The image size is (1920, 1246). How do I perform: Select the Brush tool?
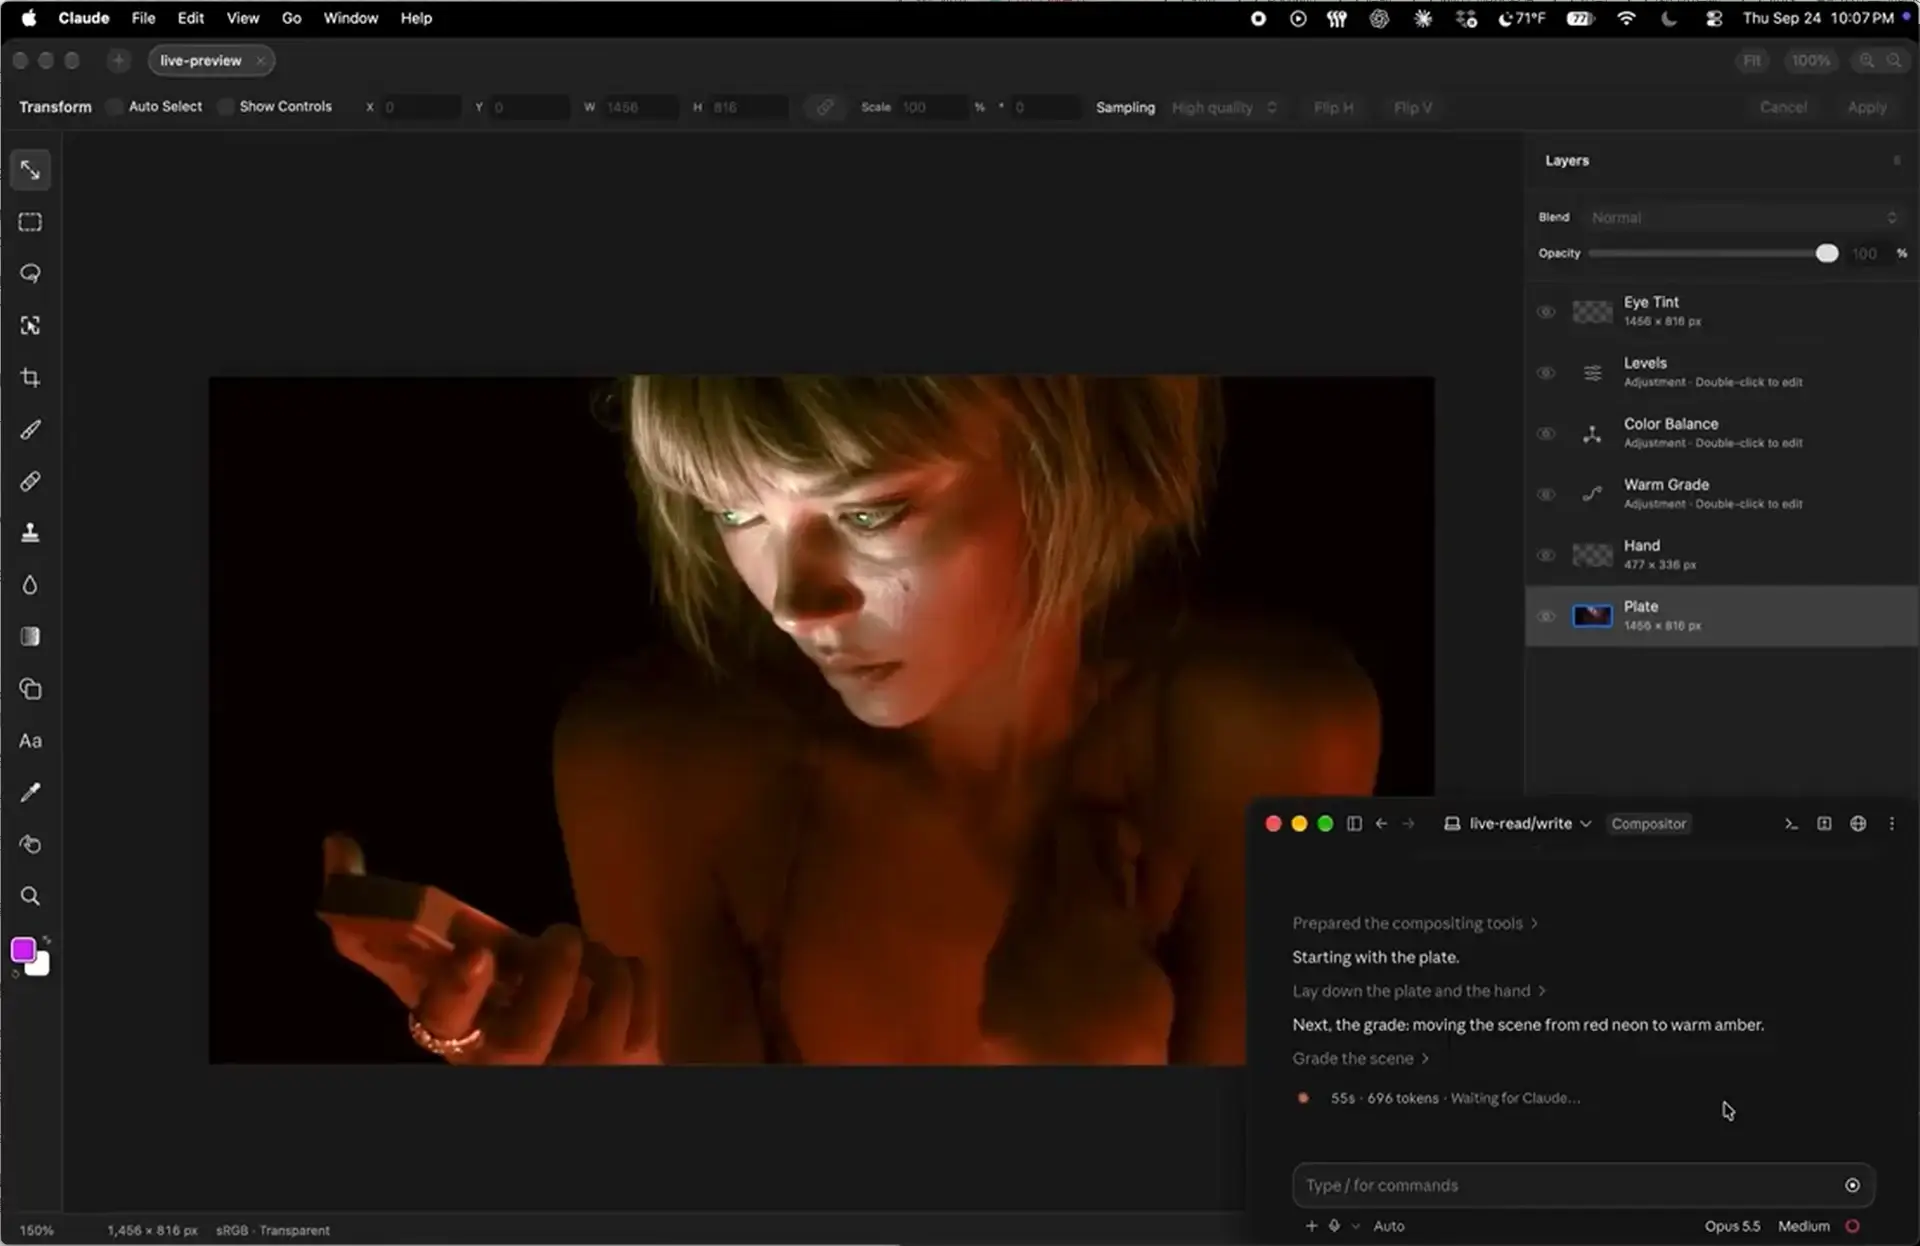click(x=30, y=430)
